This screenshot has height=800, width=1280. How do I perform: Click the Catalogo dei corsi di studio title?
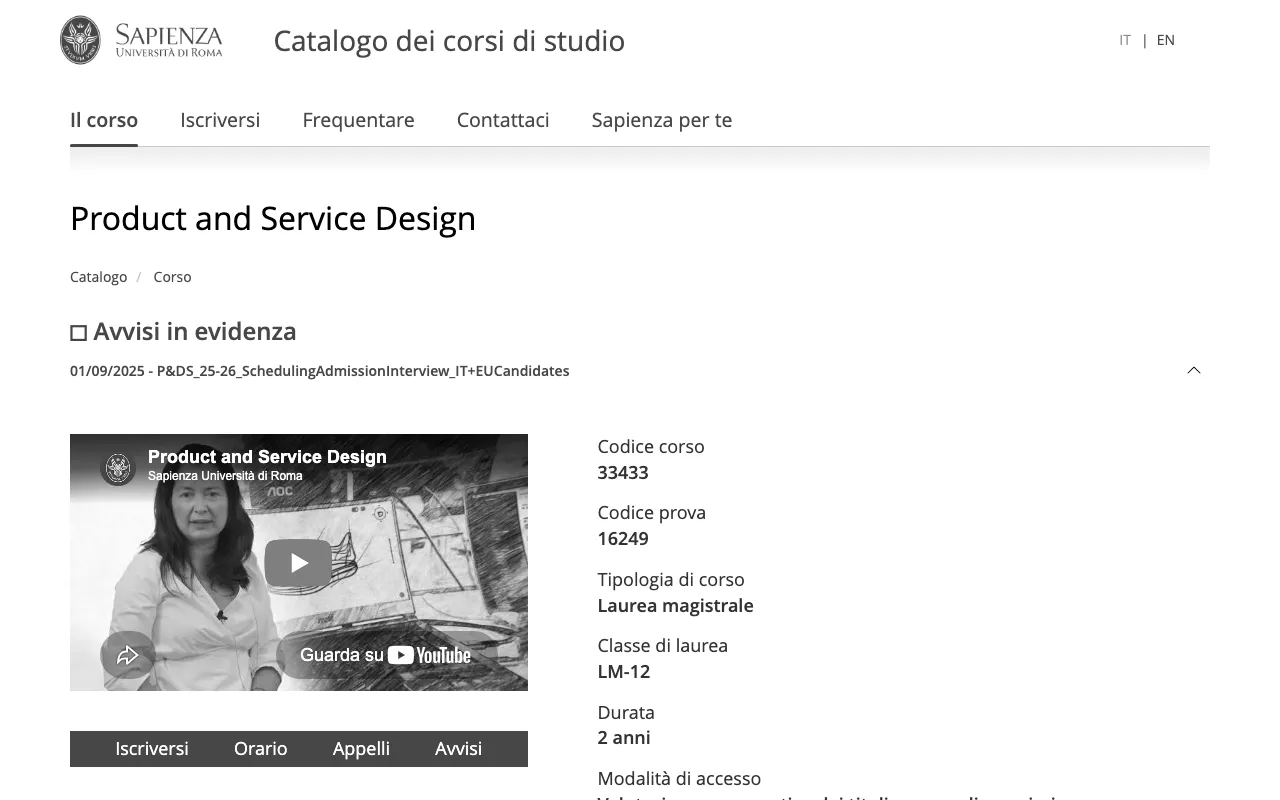tap(449, 41)
